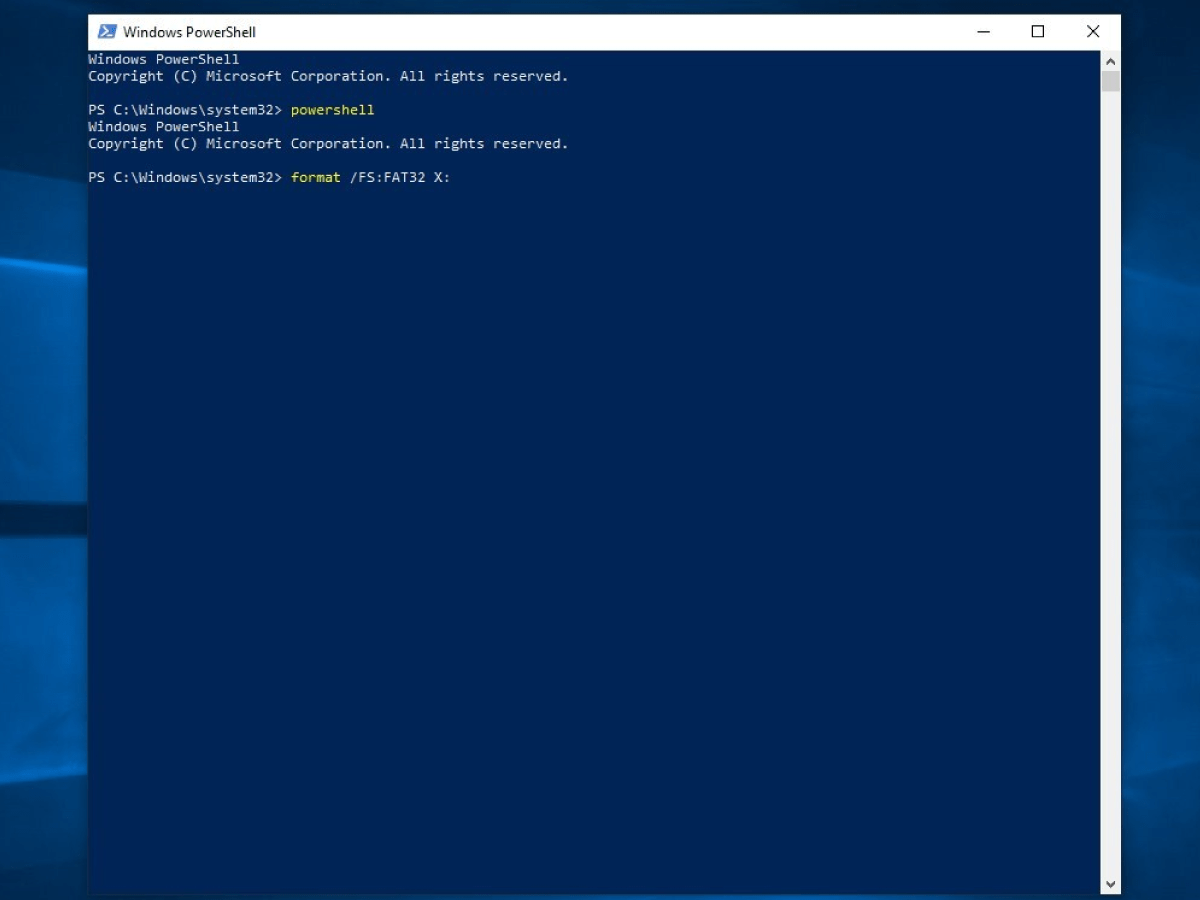Click the first 'Copyright (C) Microsoft Corporation' line
Viewport: 1200px width, 900px height.
tap(328, 76)
